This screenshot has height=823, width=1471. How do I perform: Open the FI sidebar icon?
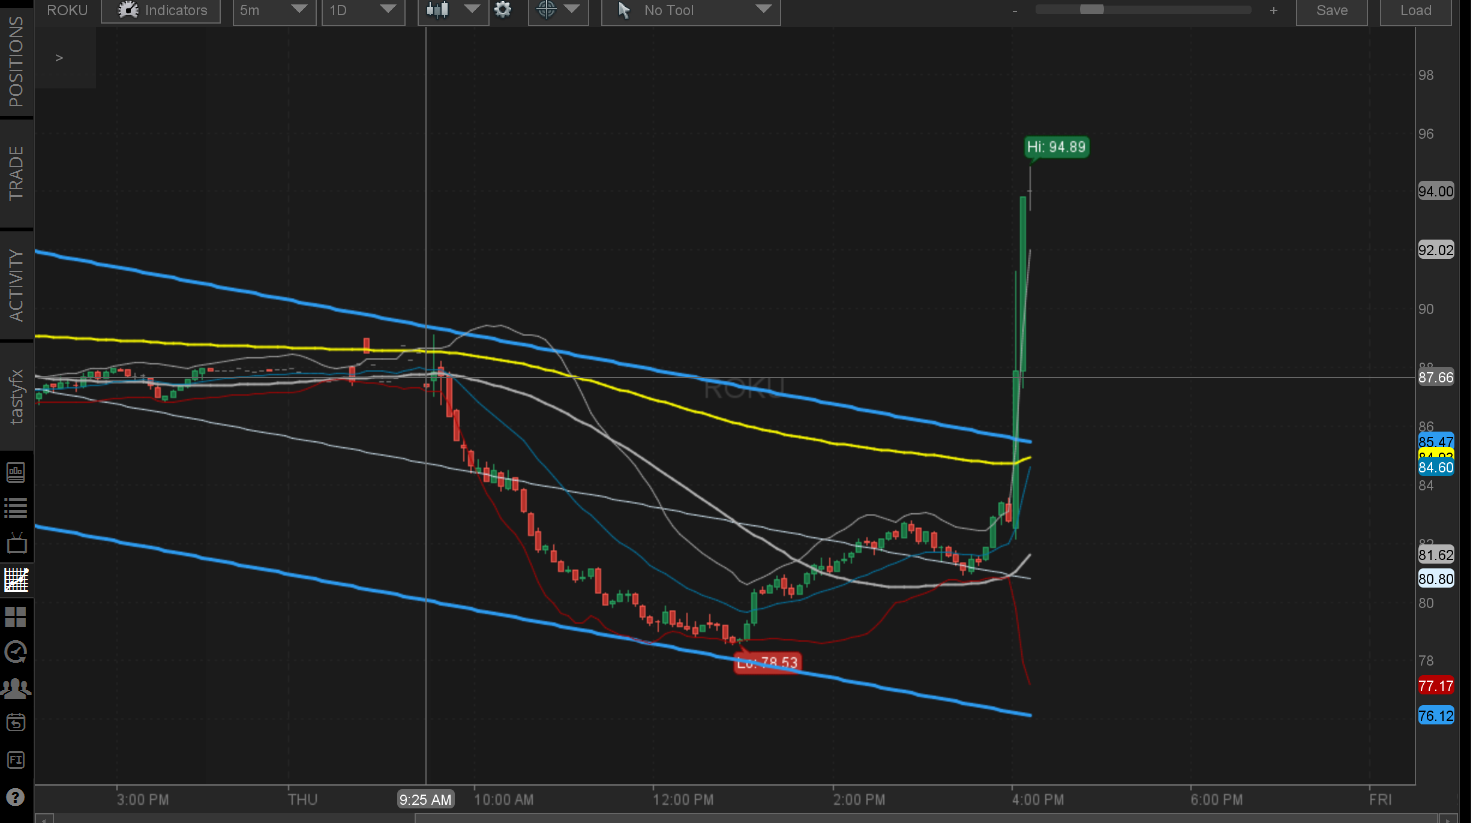[x=16, y=760]
